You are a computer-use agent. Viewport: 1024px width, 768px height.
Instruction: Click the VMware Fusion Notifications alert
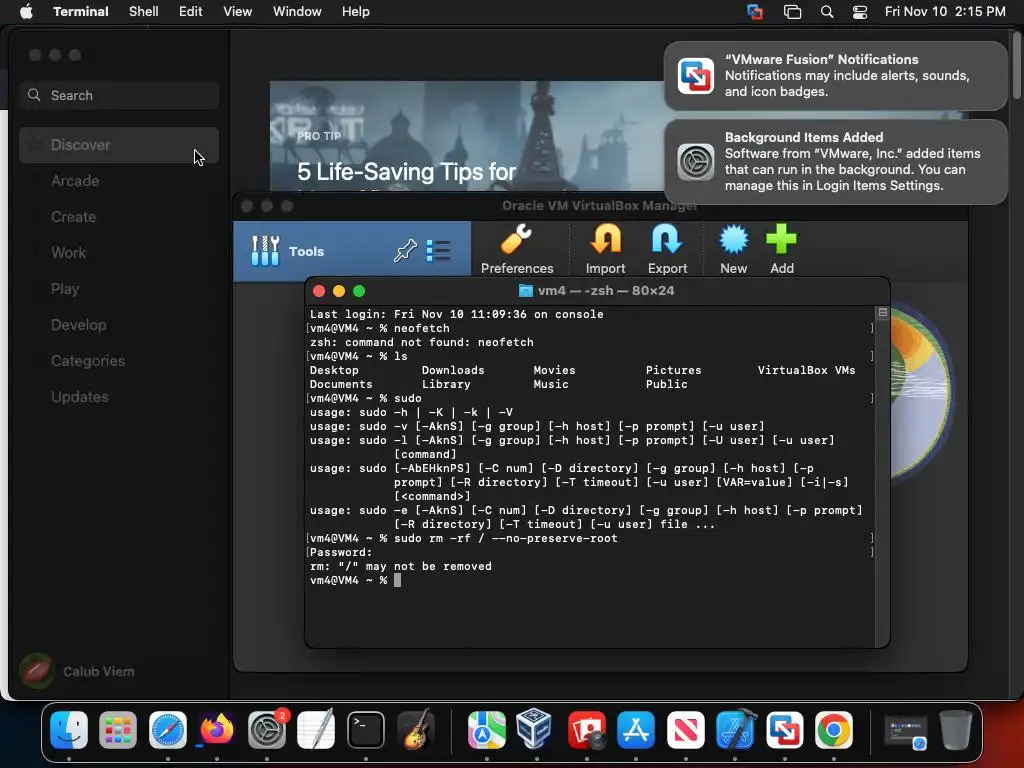(x=835, y=76)
